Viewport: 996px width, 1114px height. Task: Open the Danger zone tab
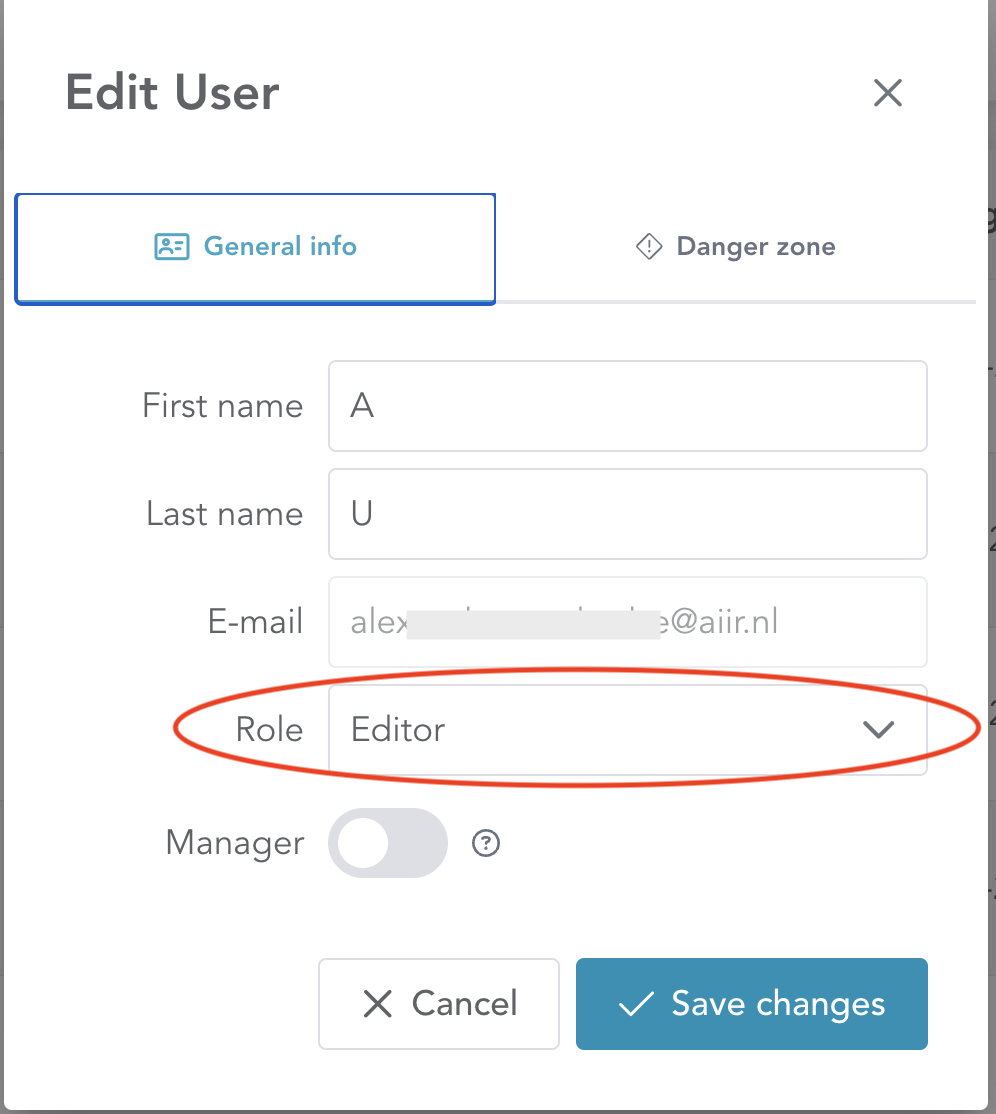736,247
